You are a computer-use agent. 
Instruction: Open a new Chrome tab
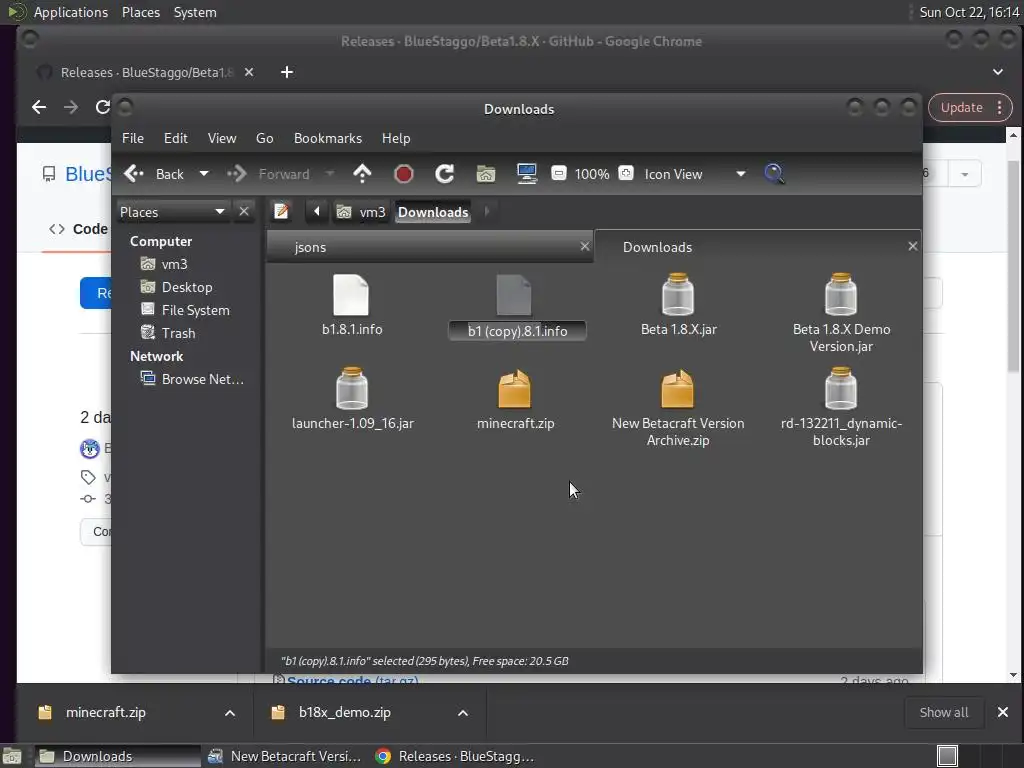coord(287,72)
